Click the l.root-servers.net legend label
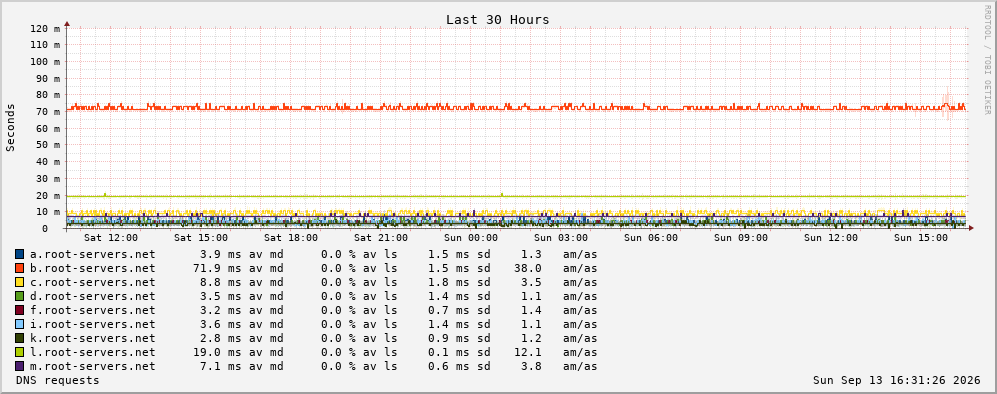The height and width of the screenshot is (394, 997). (x=93, y=352)
